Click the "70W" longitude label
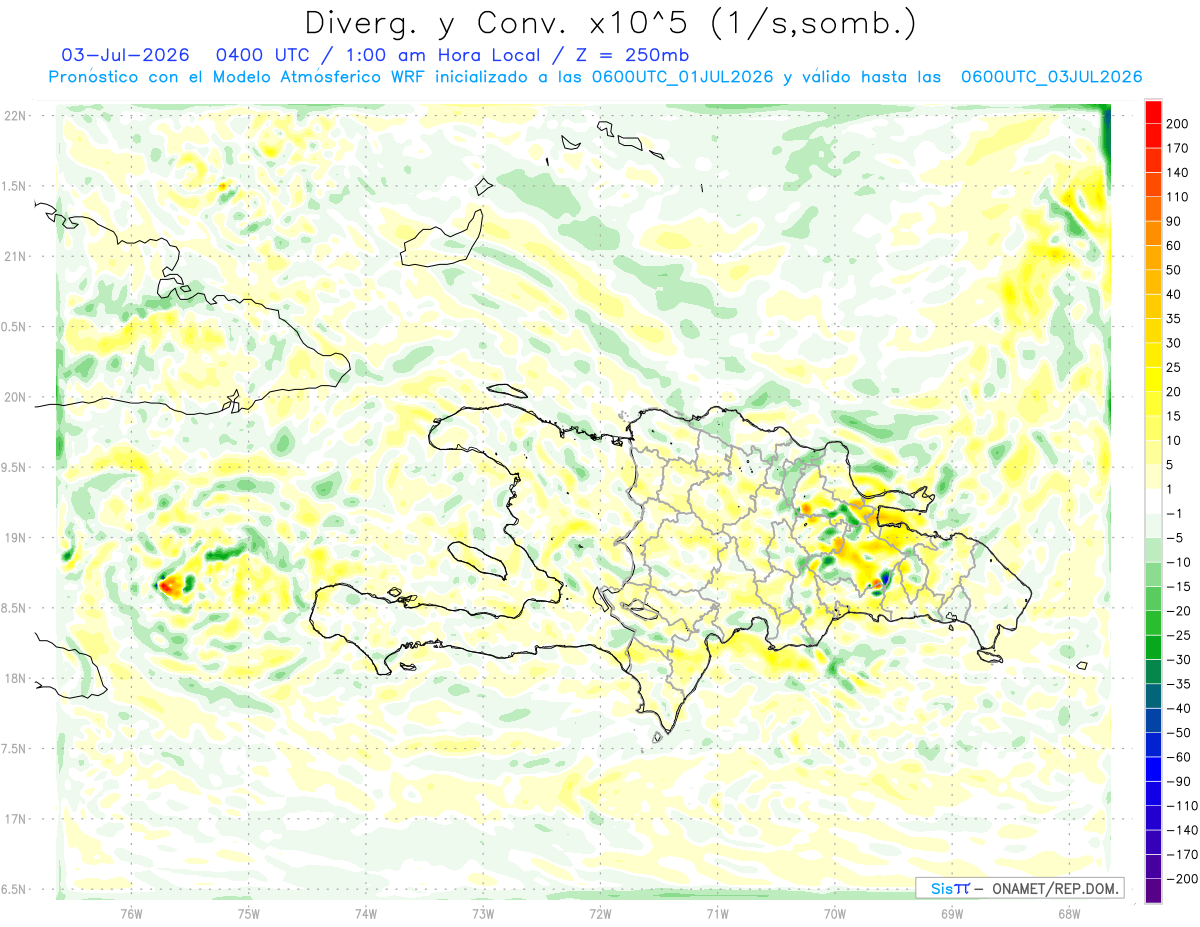Image resolution: width=1200 pixels, height=927 pixels. click(834, 914)
